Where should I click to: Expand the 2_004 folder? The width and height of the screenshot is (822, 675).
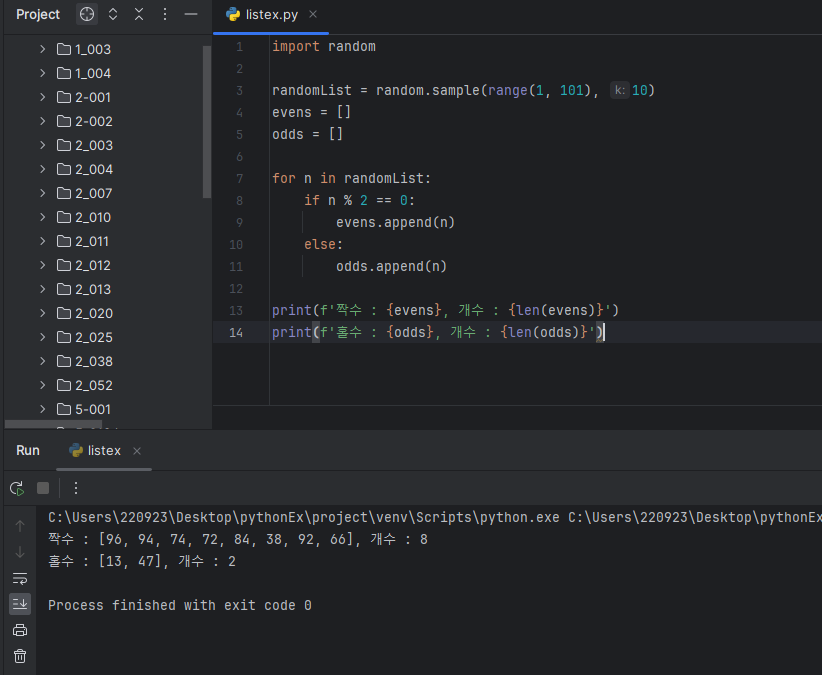click(x=42, y=169)
